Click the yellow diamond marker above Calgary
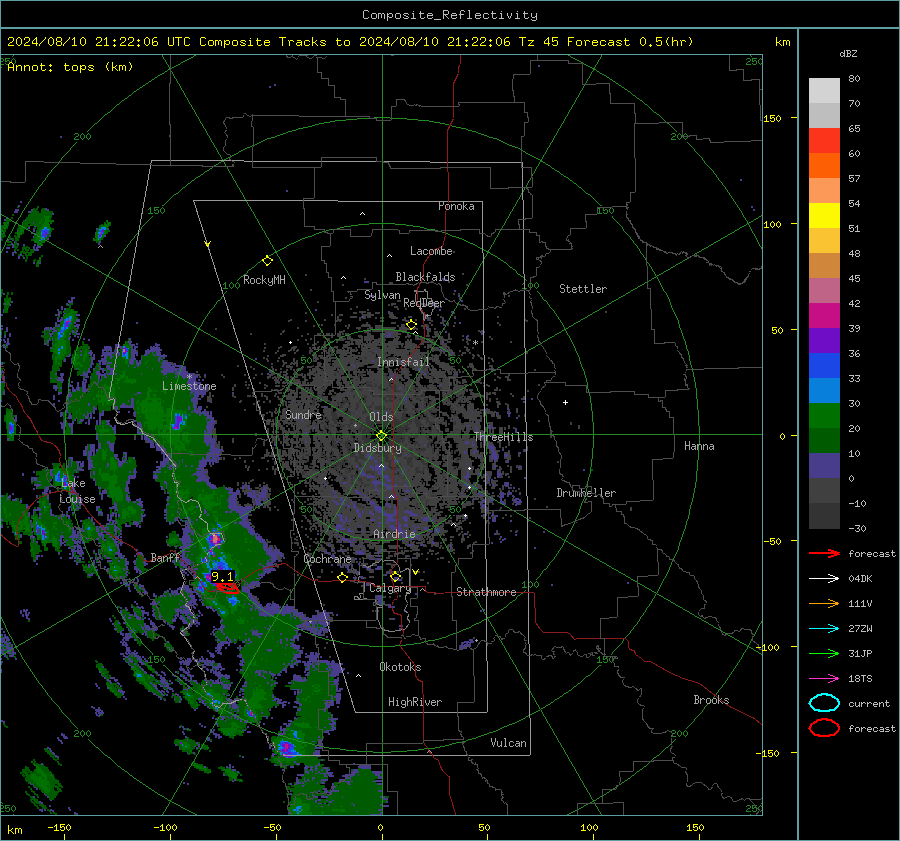This screenshot has height=841, width=900. pos(395,576)
